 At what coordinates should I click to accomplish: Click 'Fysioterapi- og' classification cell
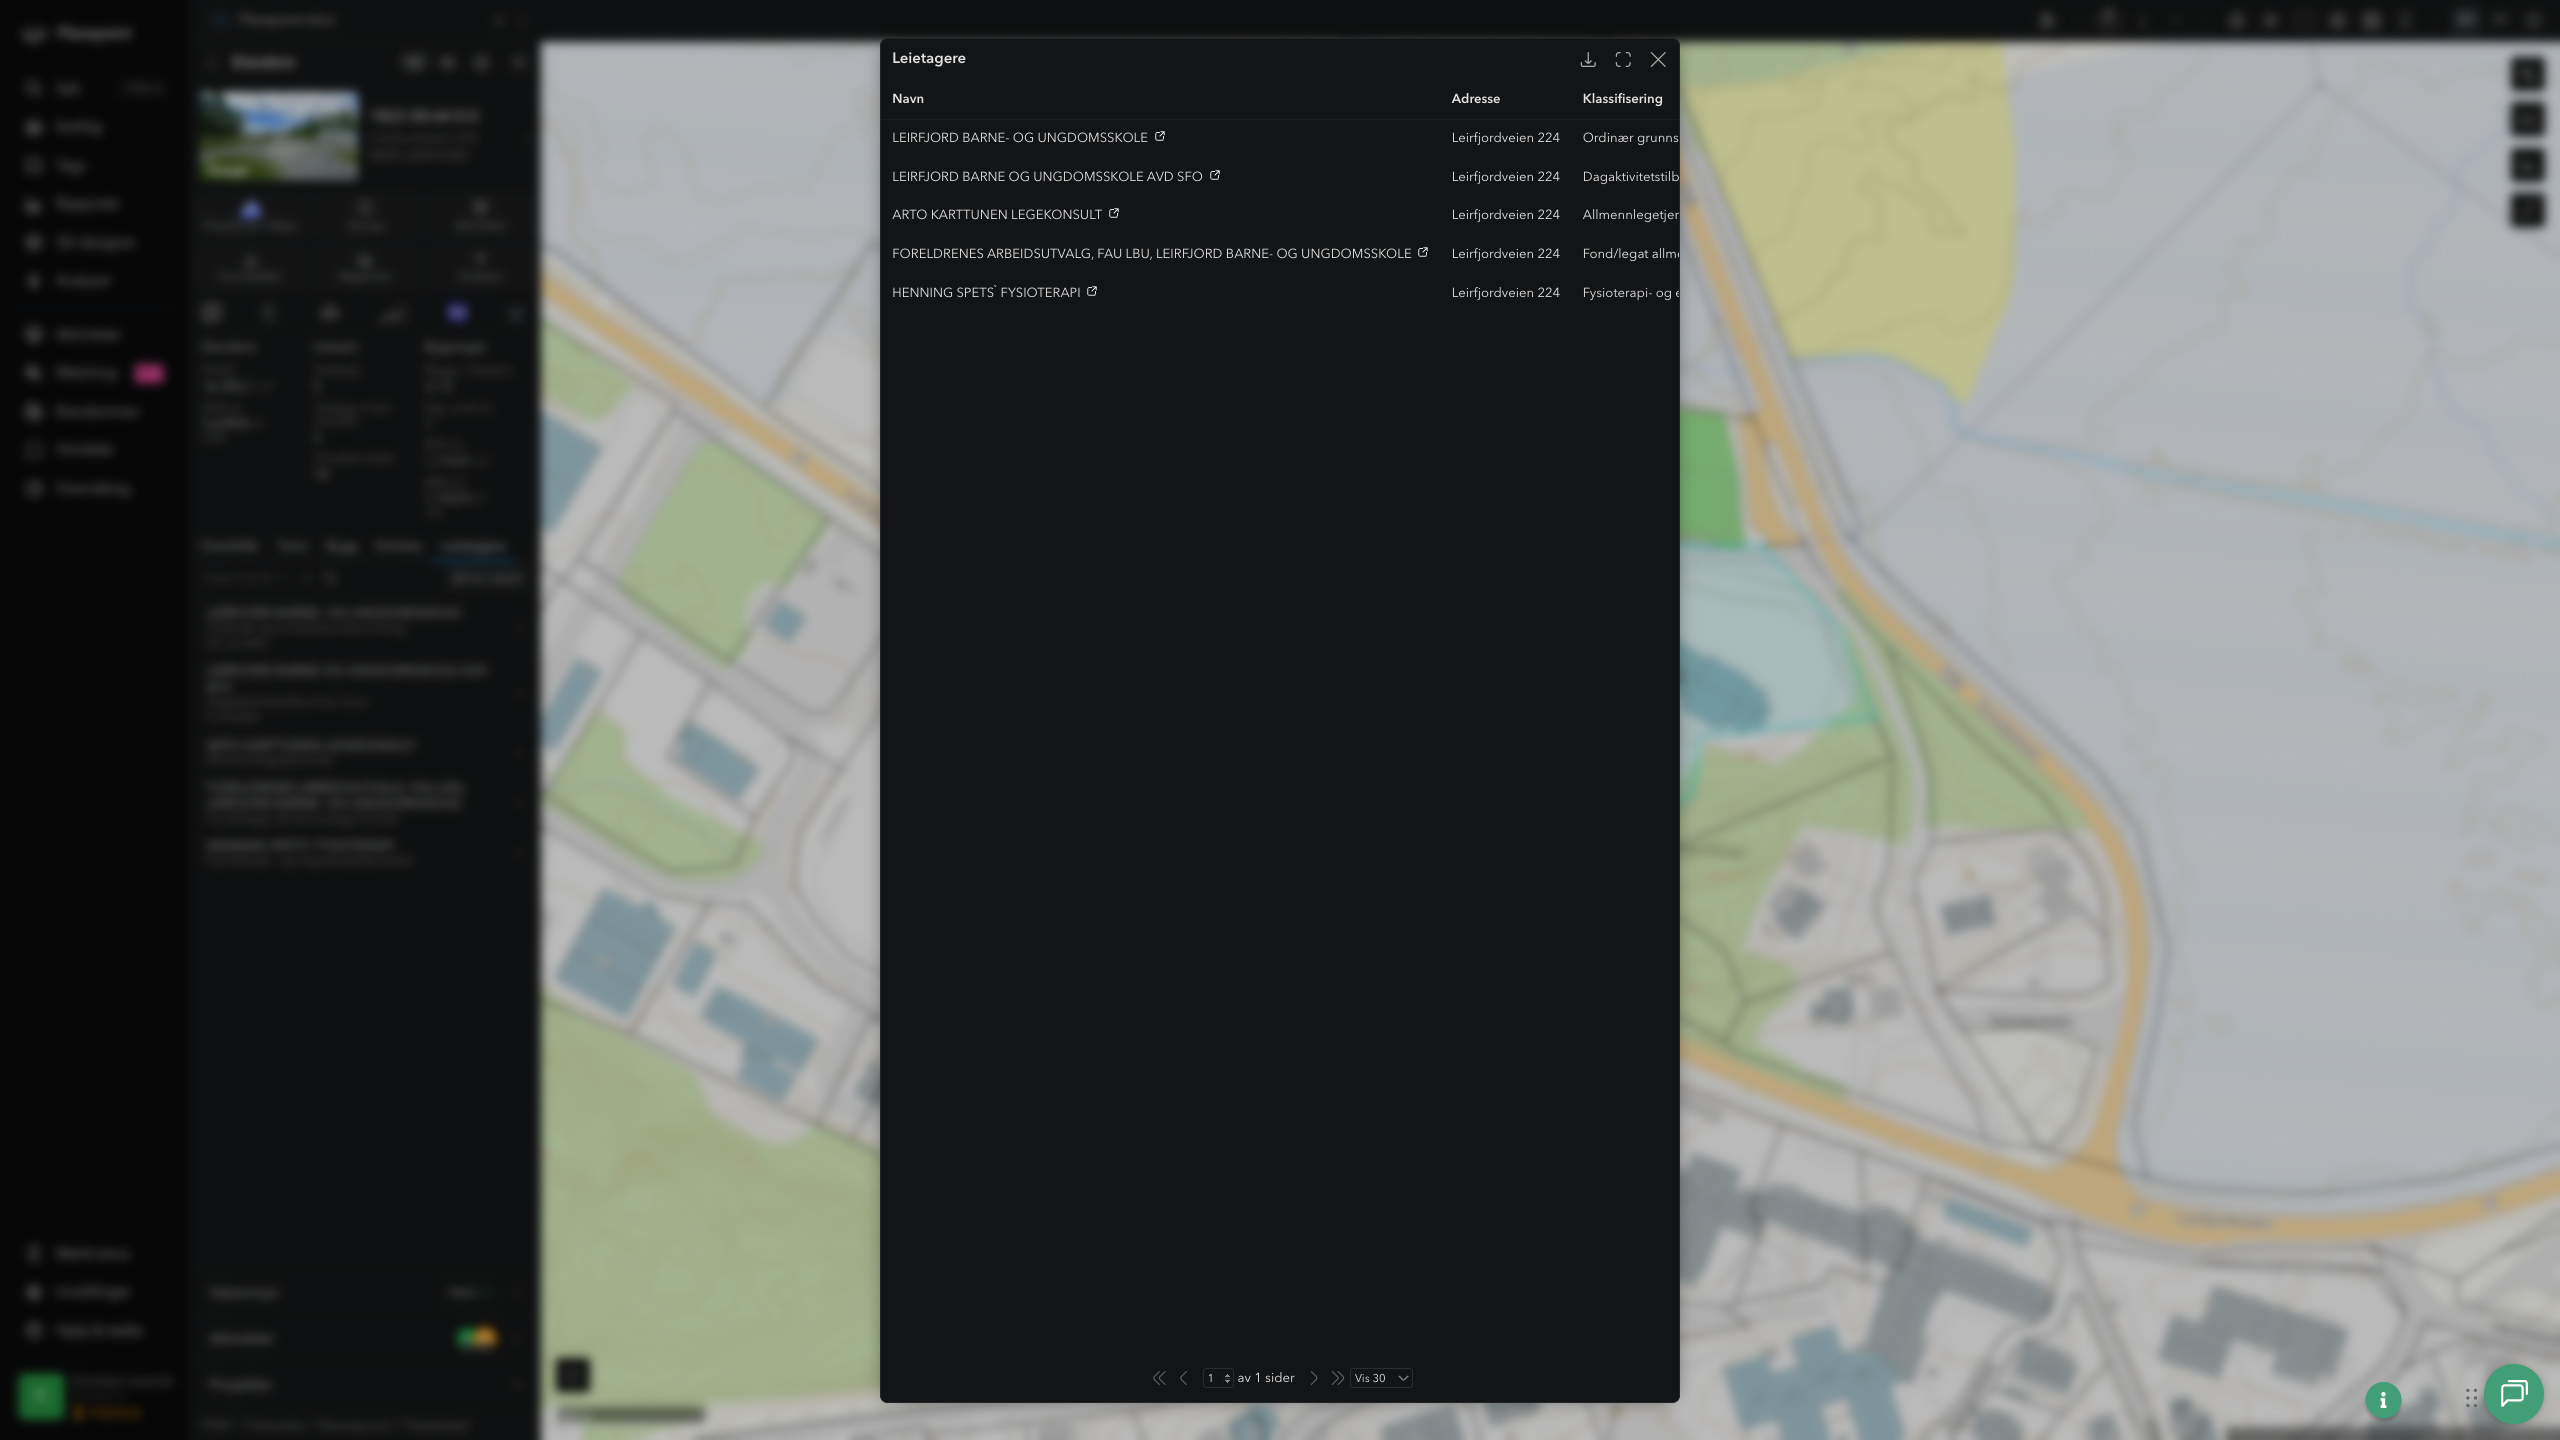(1630, 292)
